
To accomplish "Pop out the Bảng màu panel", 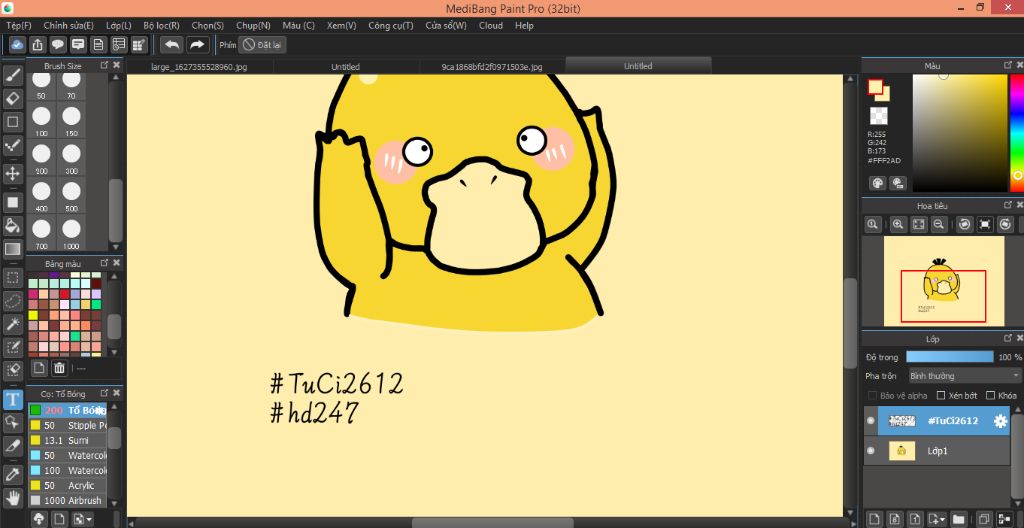I will [104, 263].
